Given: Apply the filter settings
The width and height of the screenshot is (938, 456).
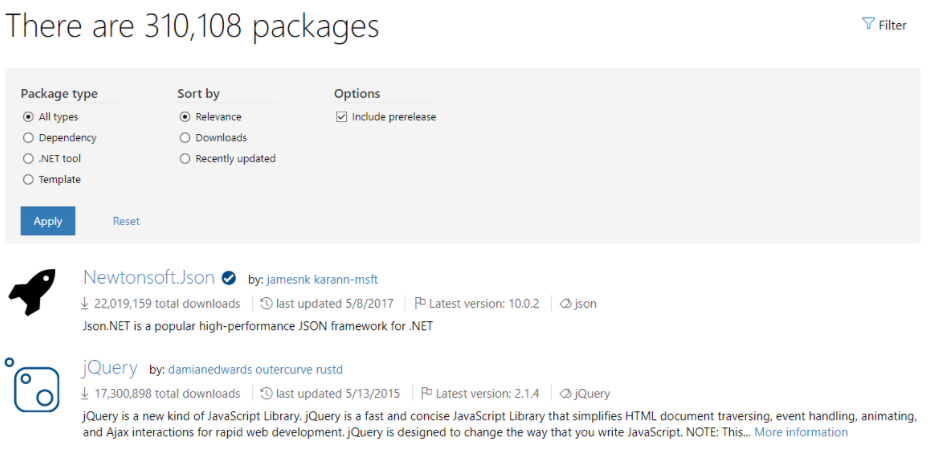Looking at the screenshot, I should coord(48,221).
